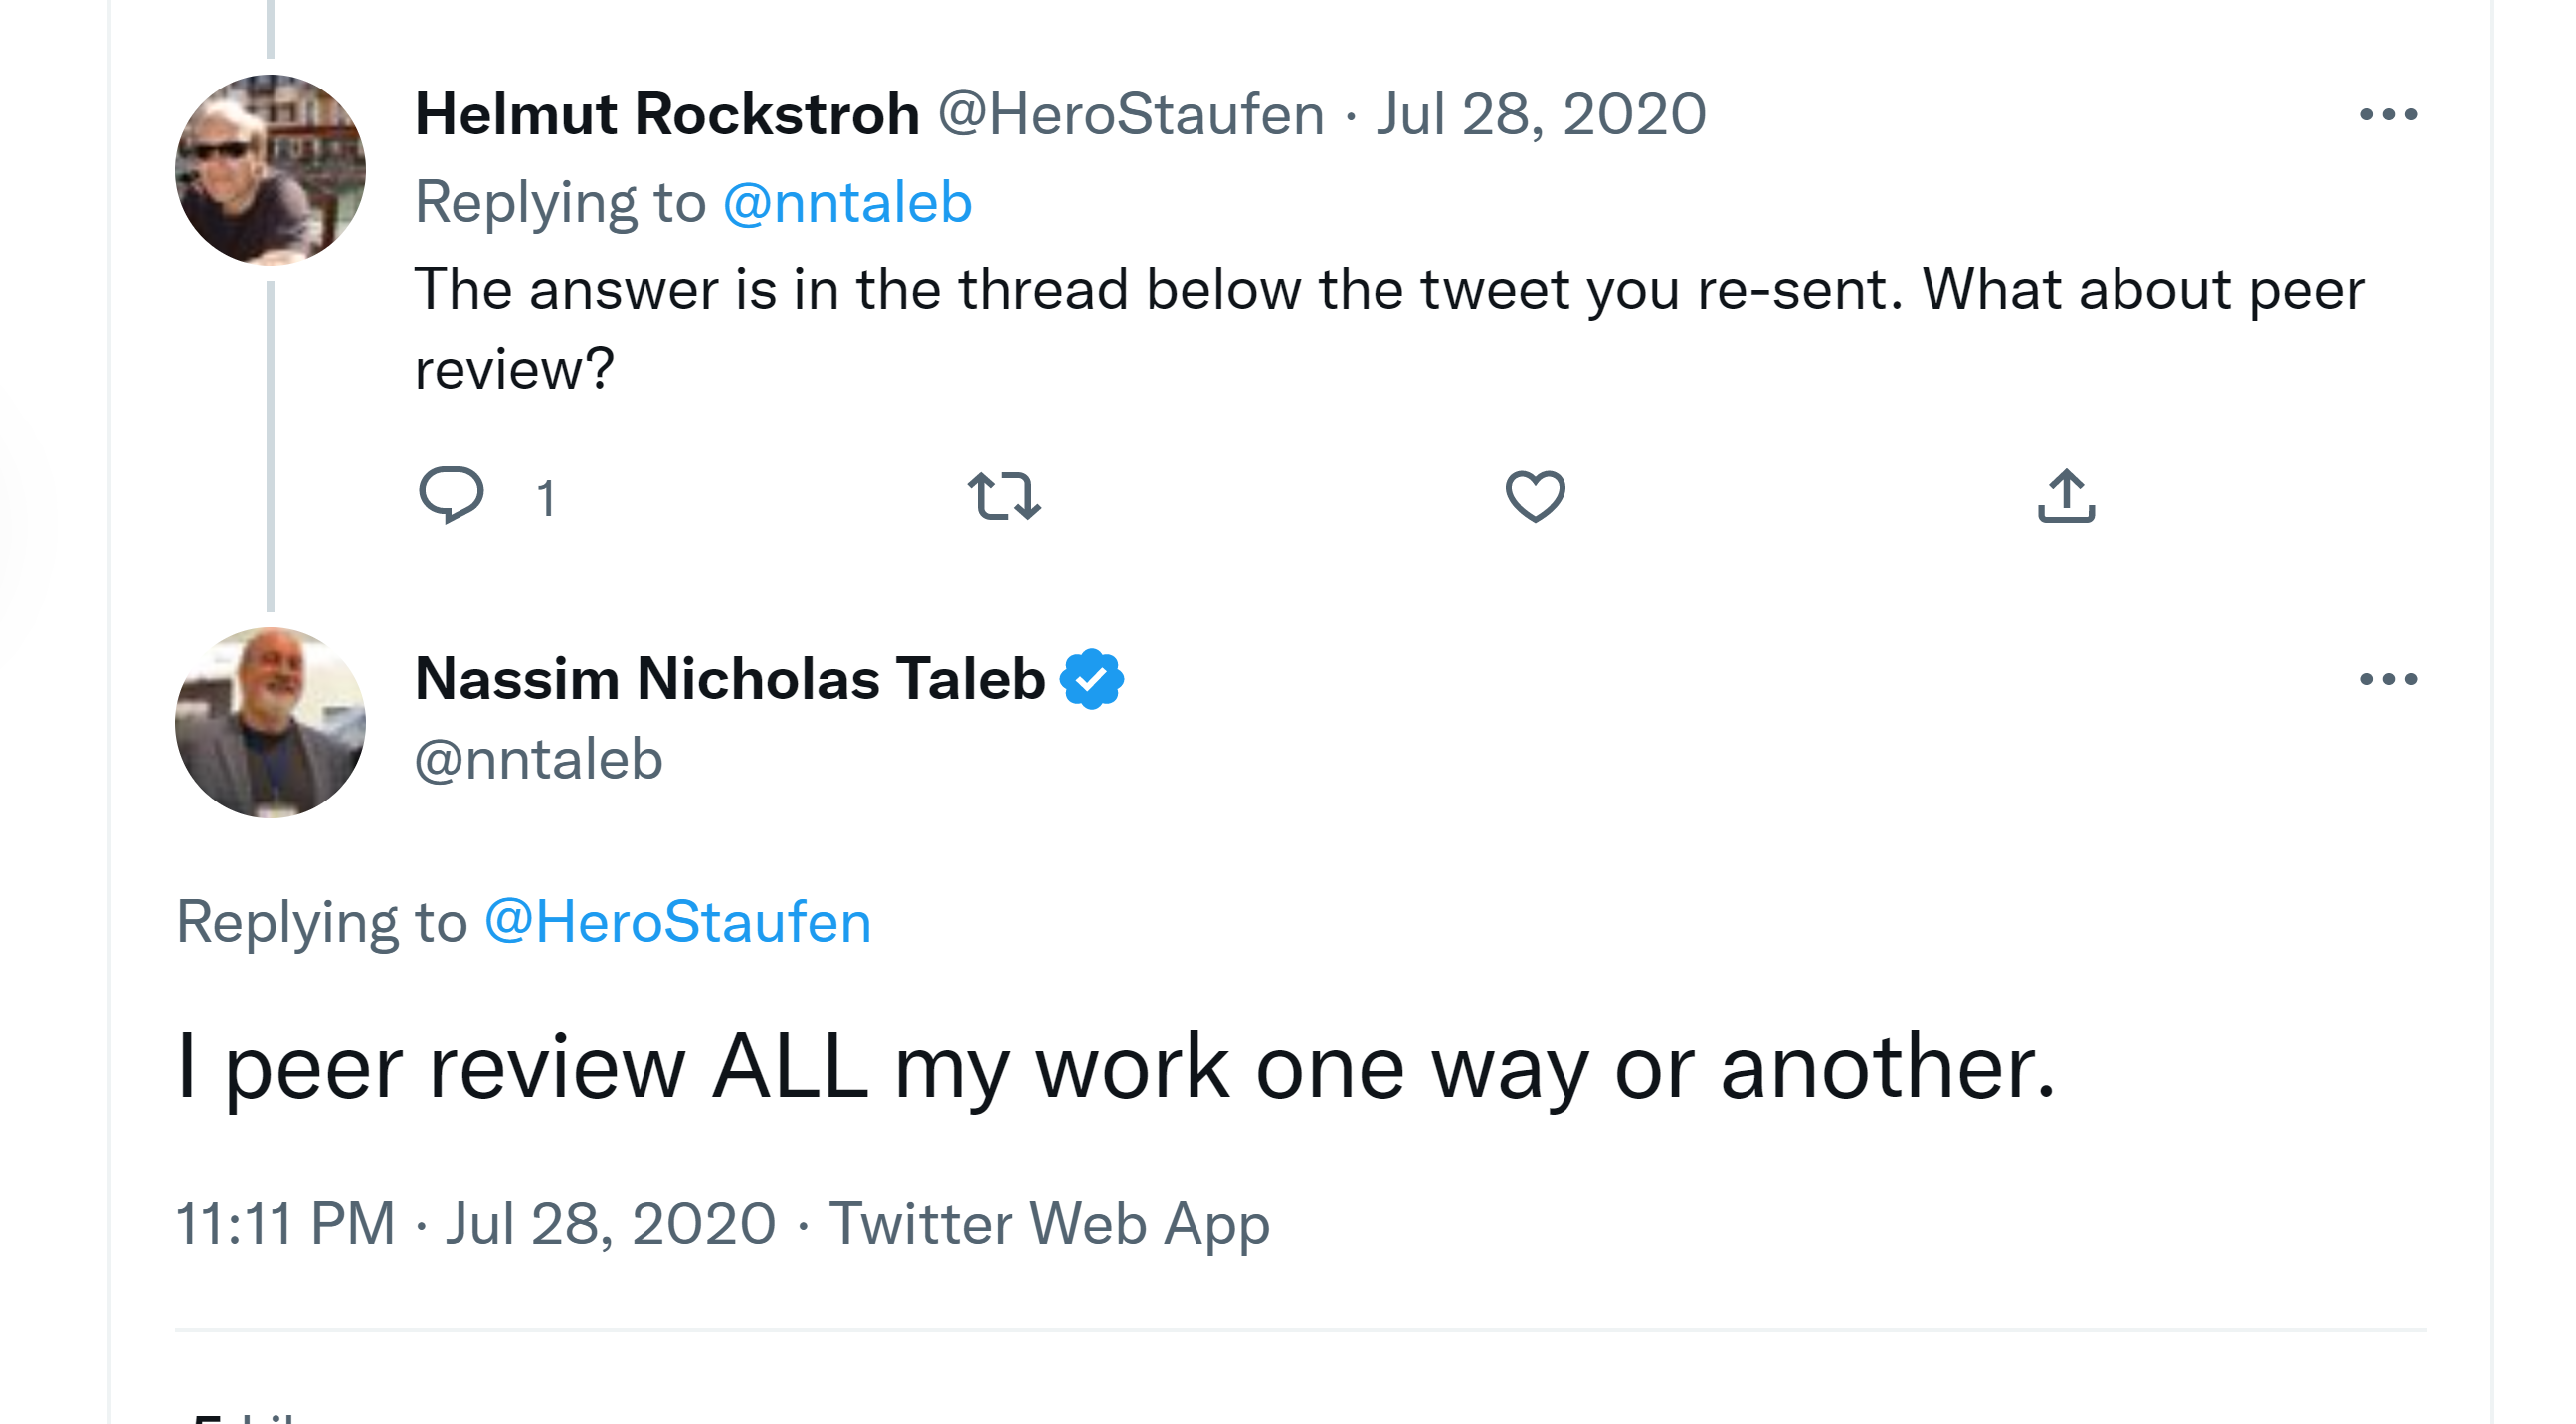Reply to Helmut Rockstroh's tweet

tap(451, 495)
